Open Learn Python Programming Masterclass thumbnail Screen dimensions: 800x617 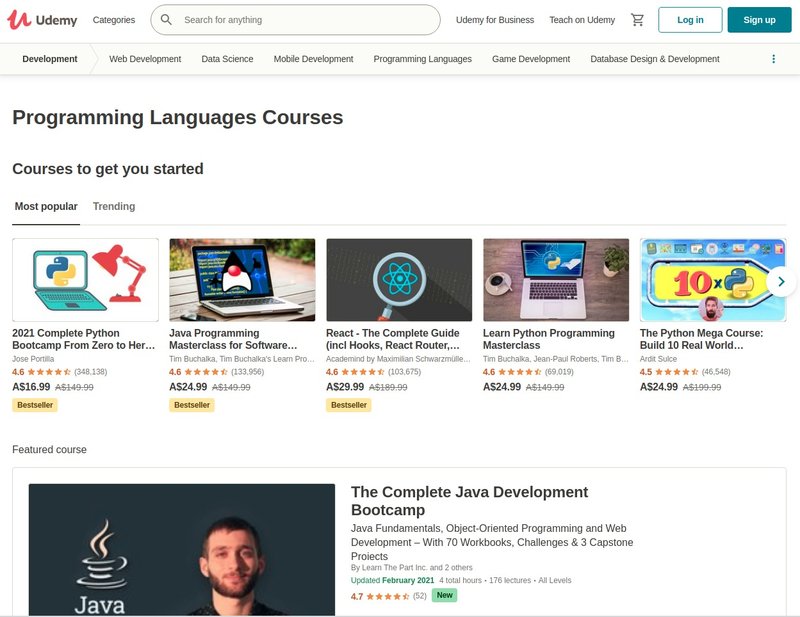pos(556,280)
